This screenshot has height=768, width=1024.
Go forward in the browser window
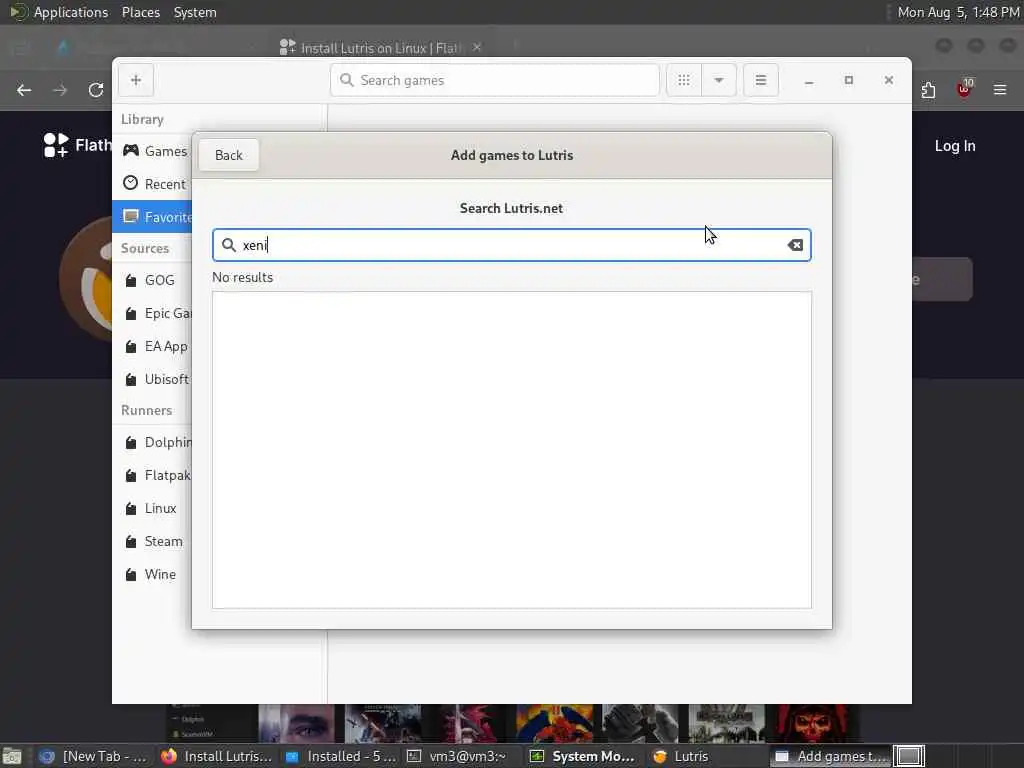(60, 90)
